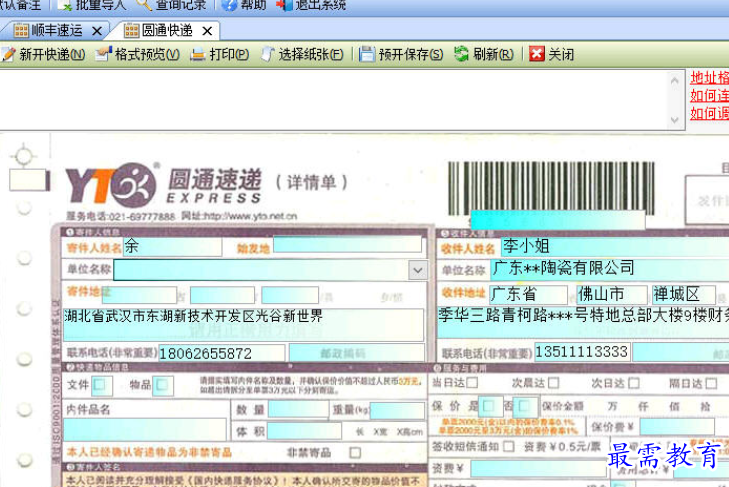Click the 刷新 green arrows icon
Viewport: 729px width, 487px height.
(461, 54)
